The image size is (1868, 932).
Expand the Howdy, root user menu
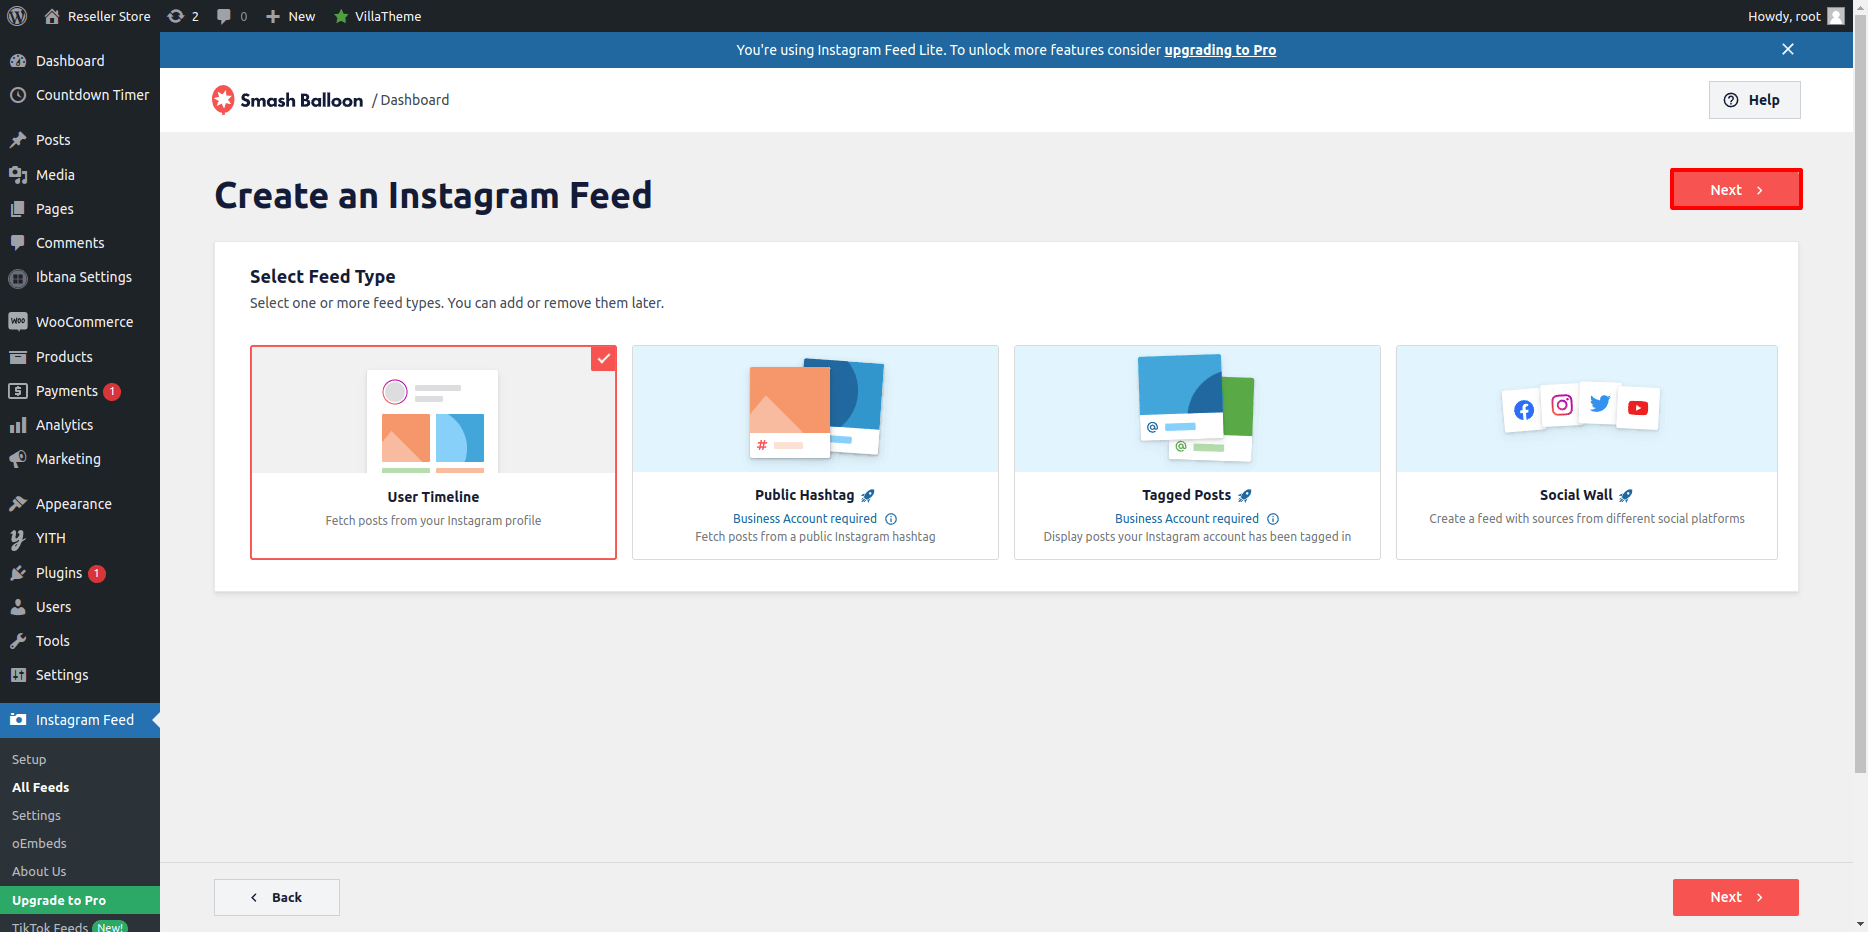[x=1794, y=16]
